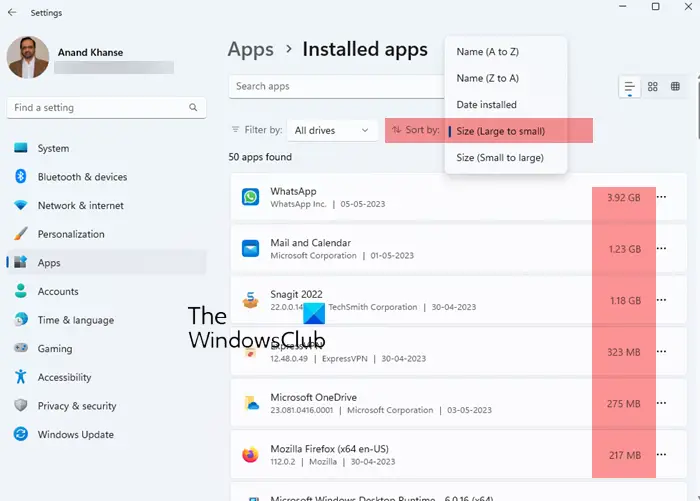This screenshot has height=501, width=700.
Task: Click the Snagit 2022 app icon
Action: point(250,300)
